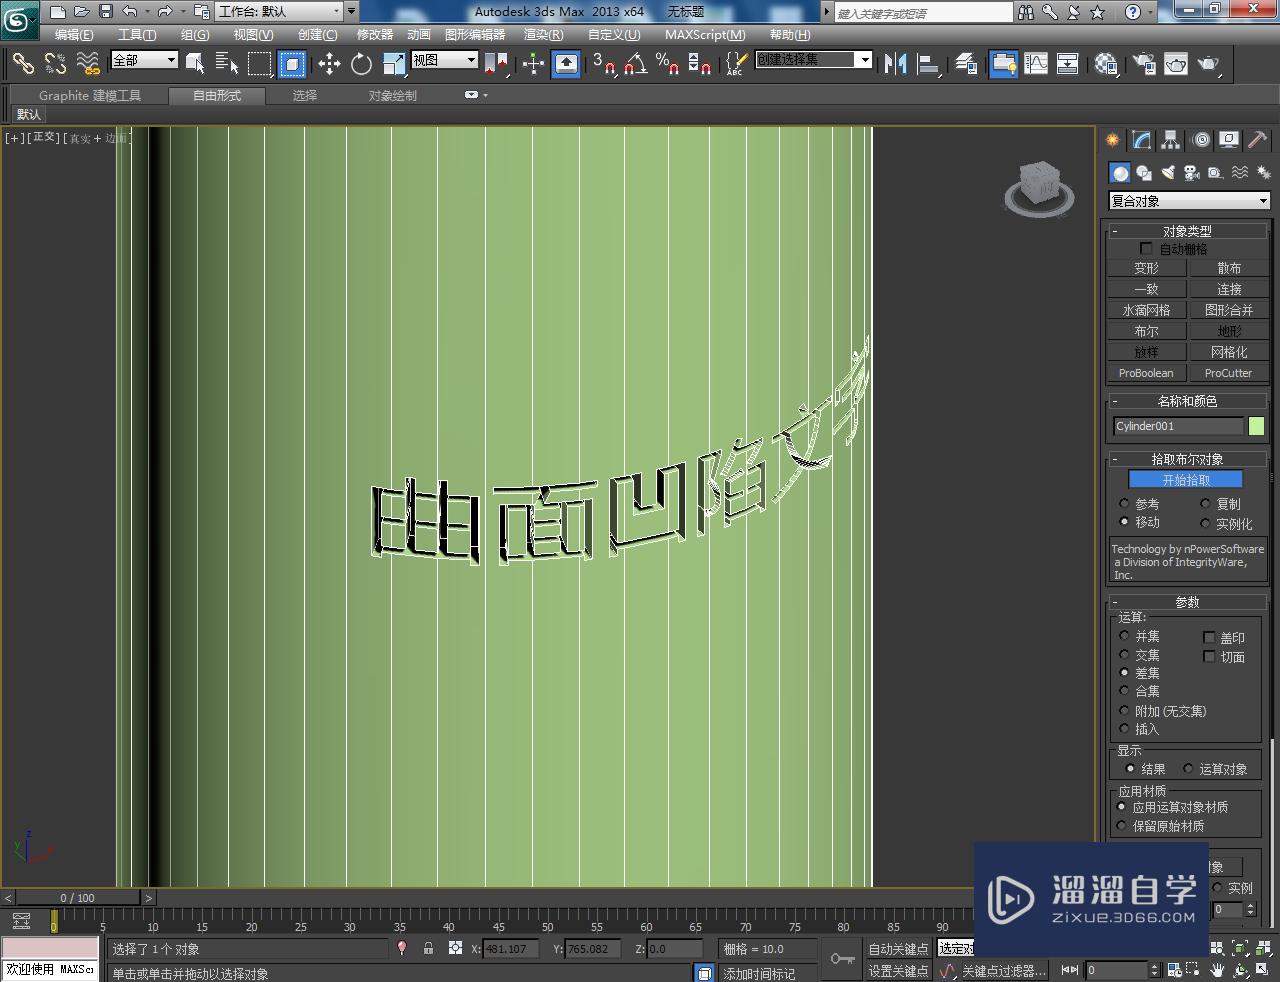
Task: Click the X coordinate field
Action: tap(511, 949)
